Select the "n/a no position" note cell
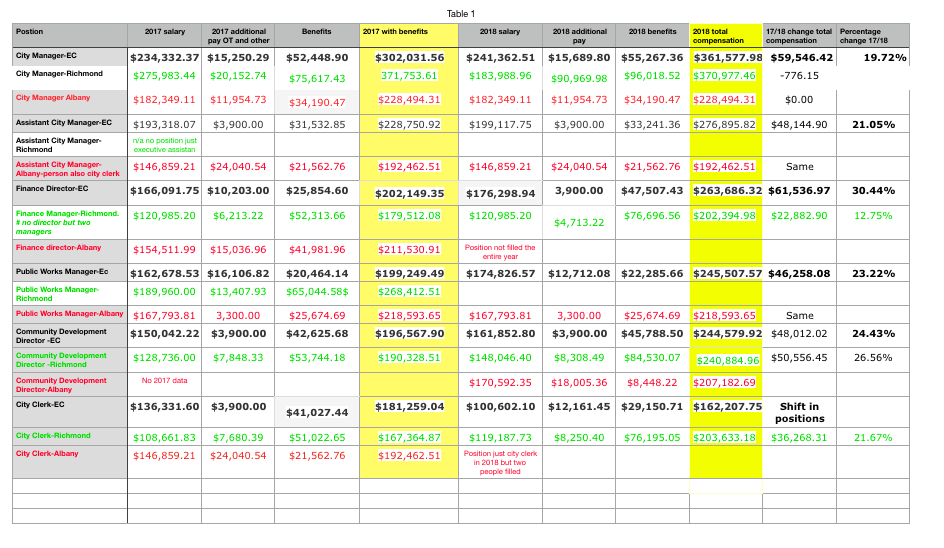 [x=164, y=145]
